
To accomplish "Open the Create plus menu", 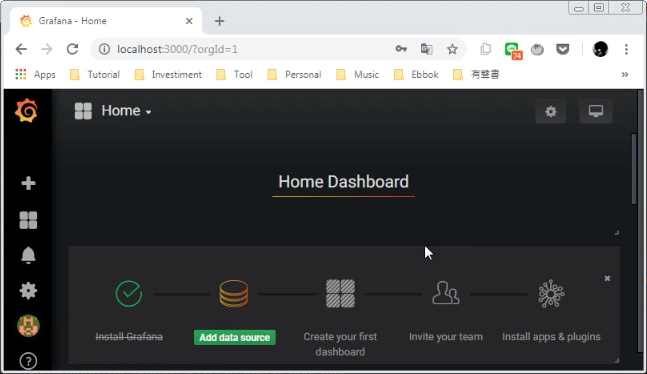I will [x=28, y=183].
